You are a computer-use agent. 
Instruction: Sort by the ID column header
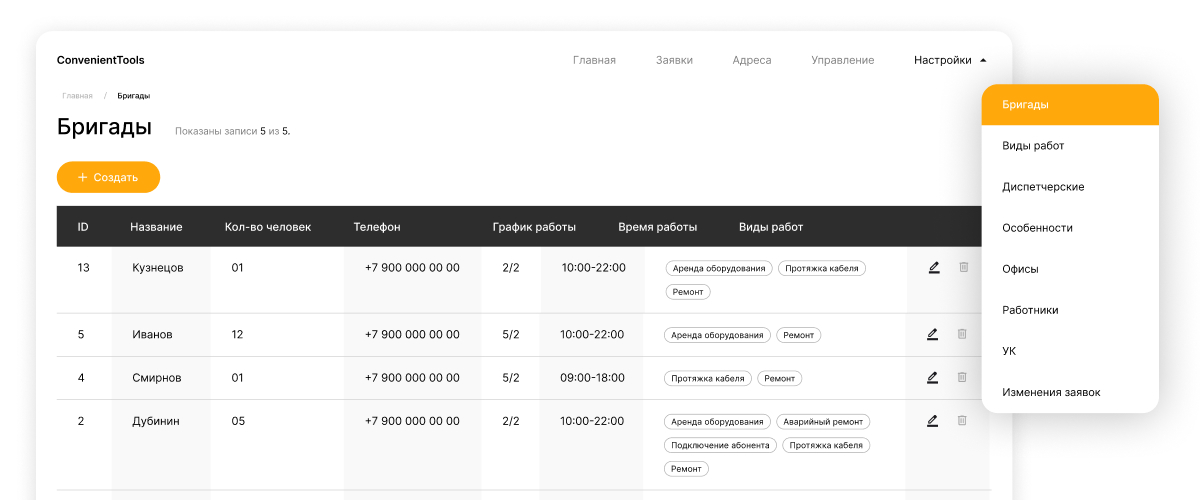(83, 227)
